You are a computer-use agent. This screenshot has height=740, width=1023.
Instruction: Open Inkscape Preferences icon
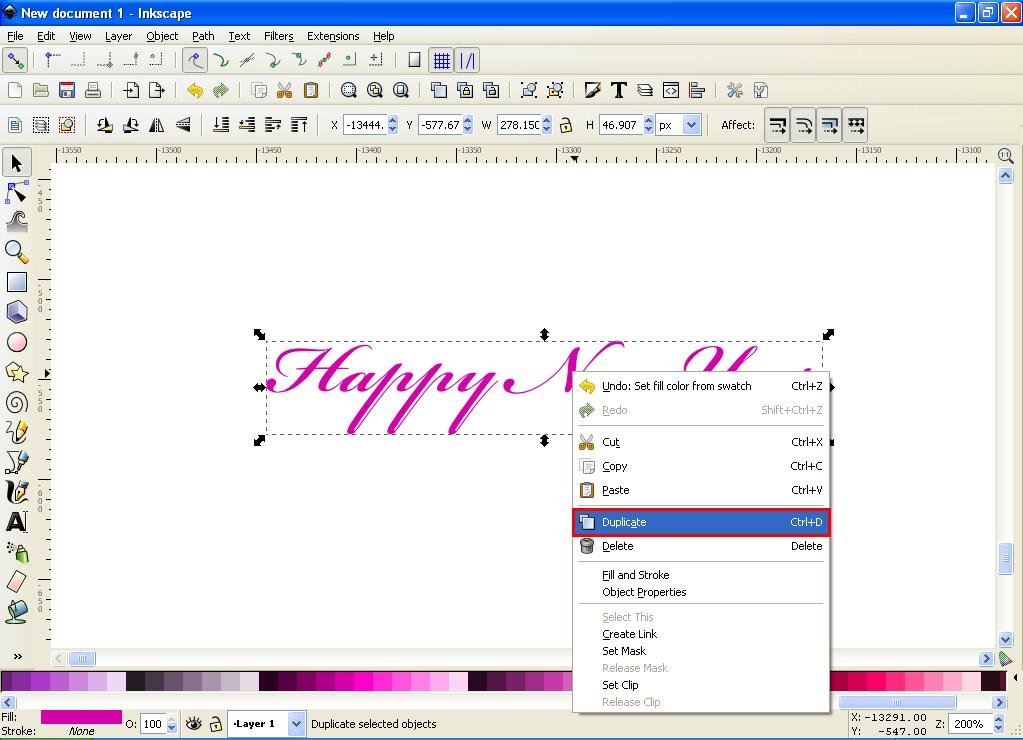click(735, 90)
